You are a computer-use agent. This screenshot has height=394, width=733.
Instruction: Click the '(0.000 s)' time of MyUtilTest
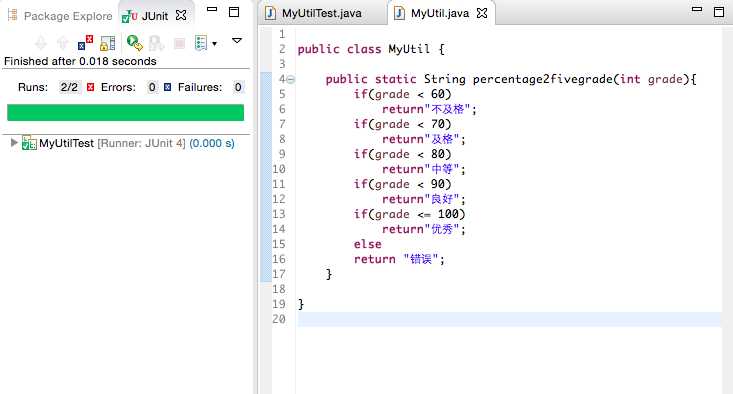click(212, 143)
